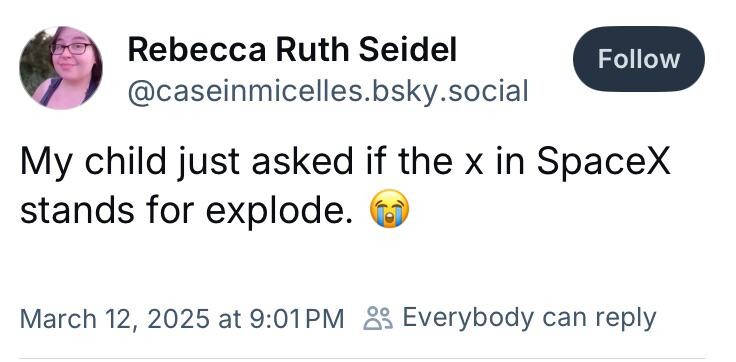Click the display name Rebecca Ruth Seidel
The height and width of the screenshot is (362, 736).
click(292, 49)
